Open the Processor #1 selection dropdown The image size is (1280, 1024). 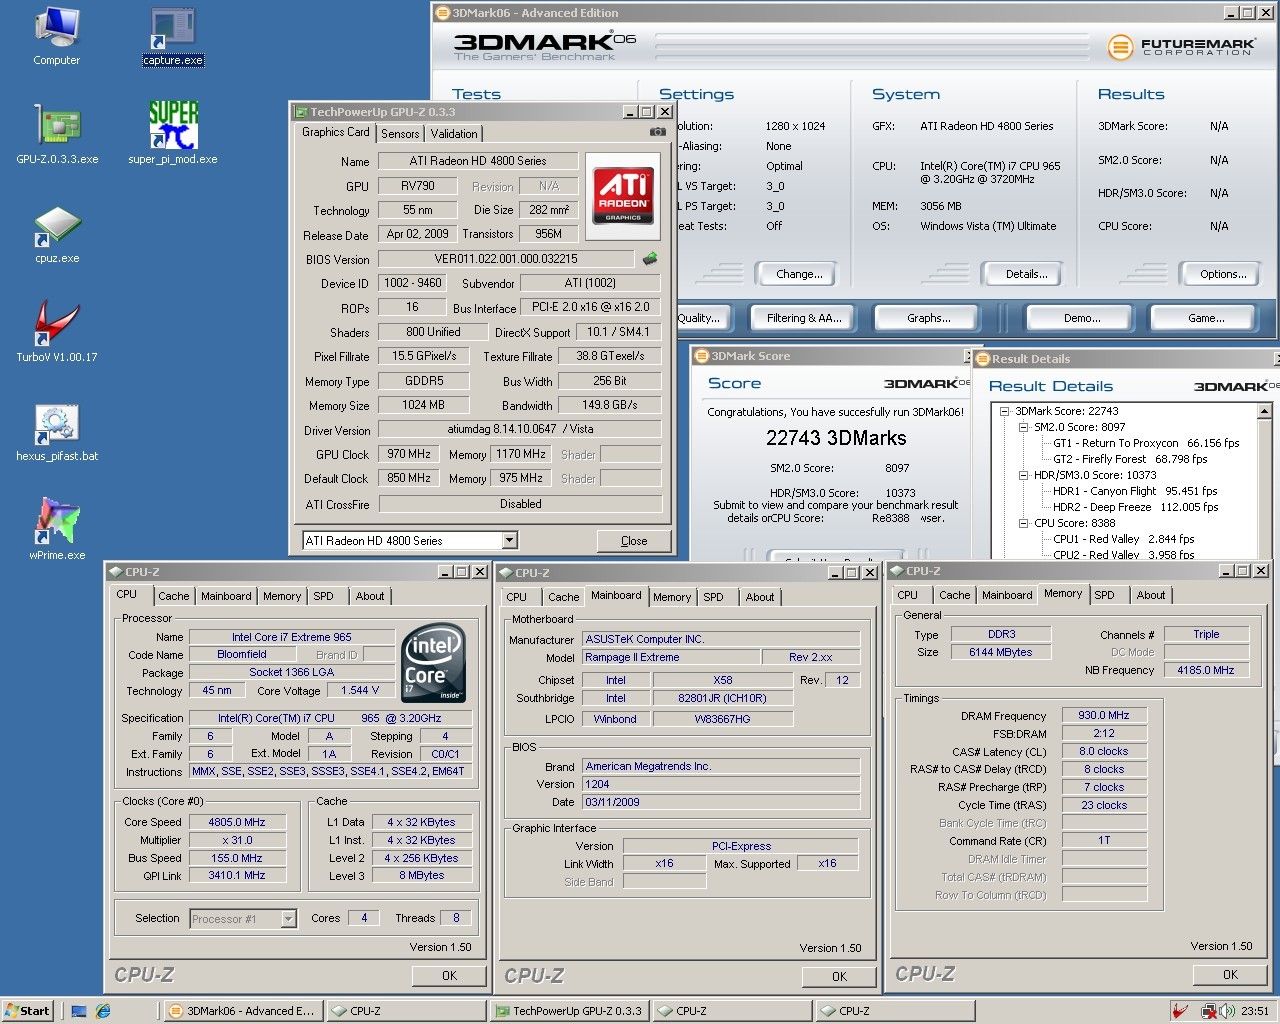[x=288, y=918]
